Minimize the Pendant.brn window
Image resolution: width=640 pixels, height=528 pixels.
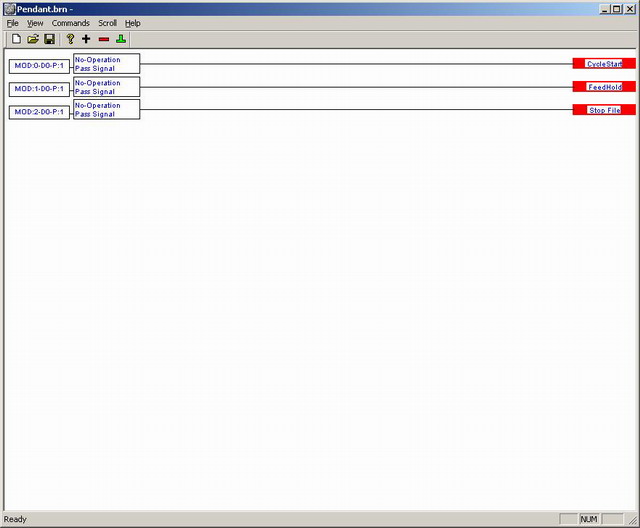point(605,9)
